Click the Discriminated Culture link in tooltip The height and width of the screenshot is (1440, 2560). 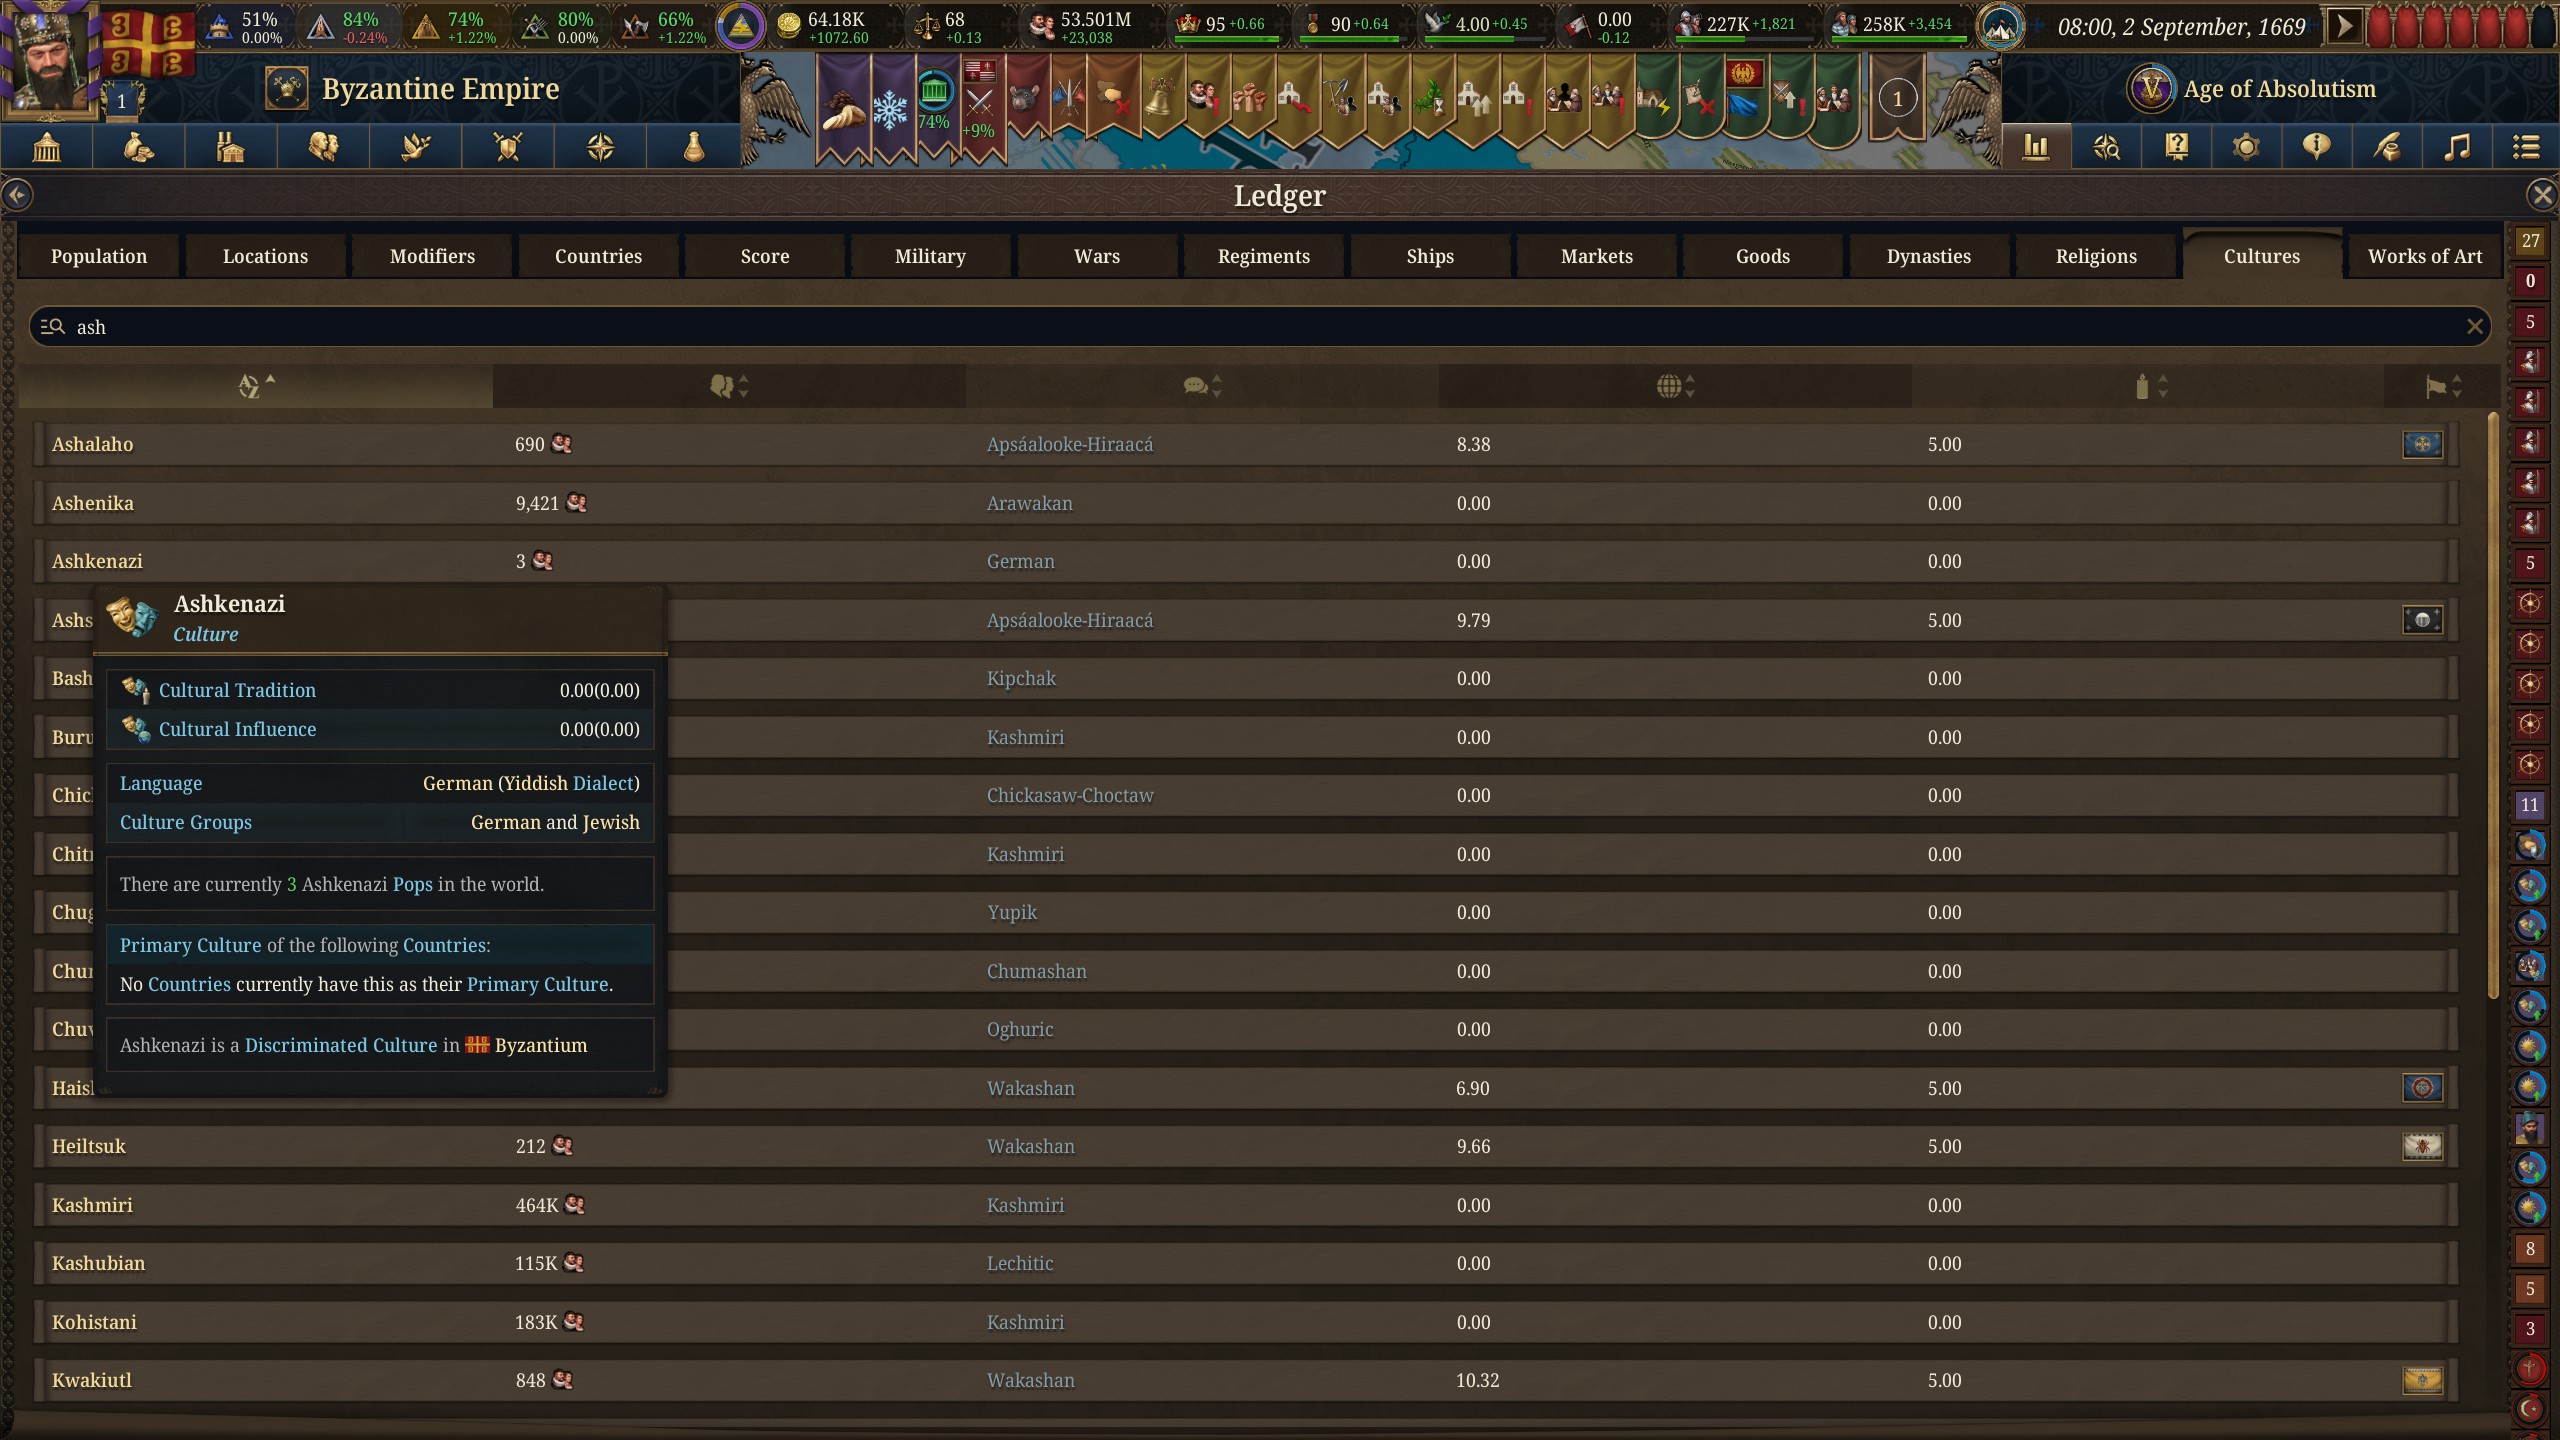(341, 1045)
